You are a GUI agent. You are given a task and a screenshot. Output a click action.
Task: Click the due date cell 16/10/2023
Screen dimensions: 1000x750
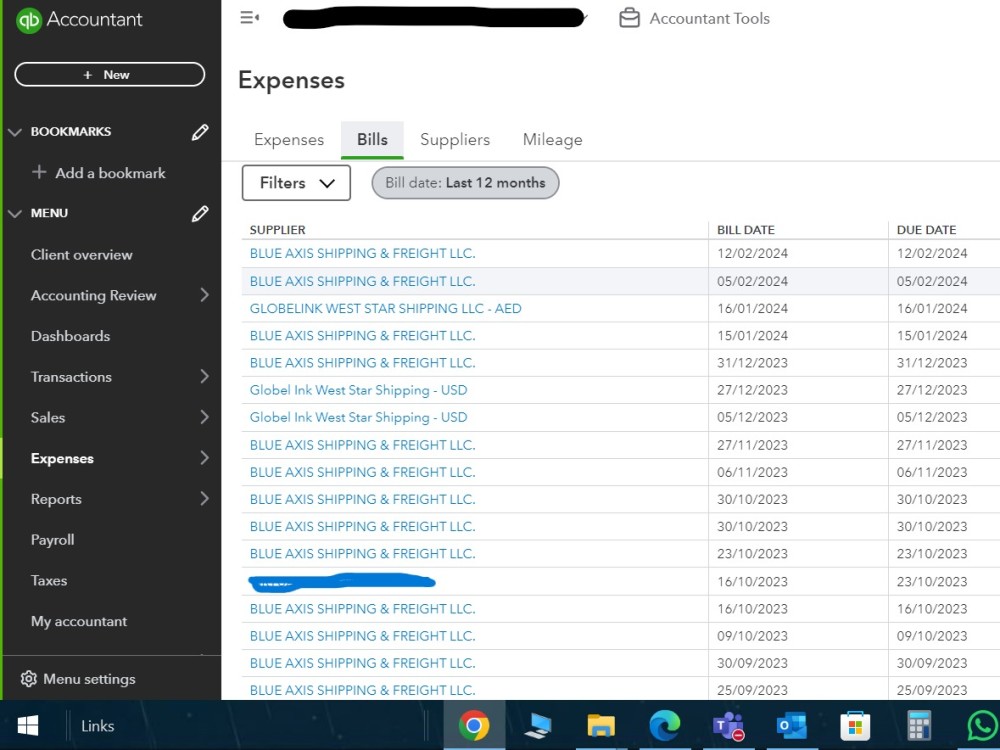click(932, 609)
